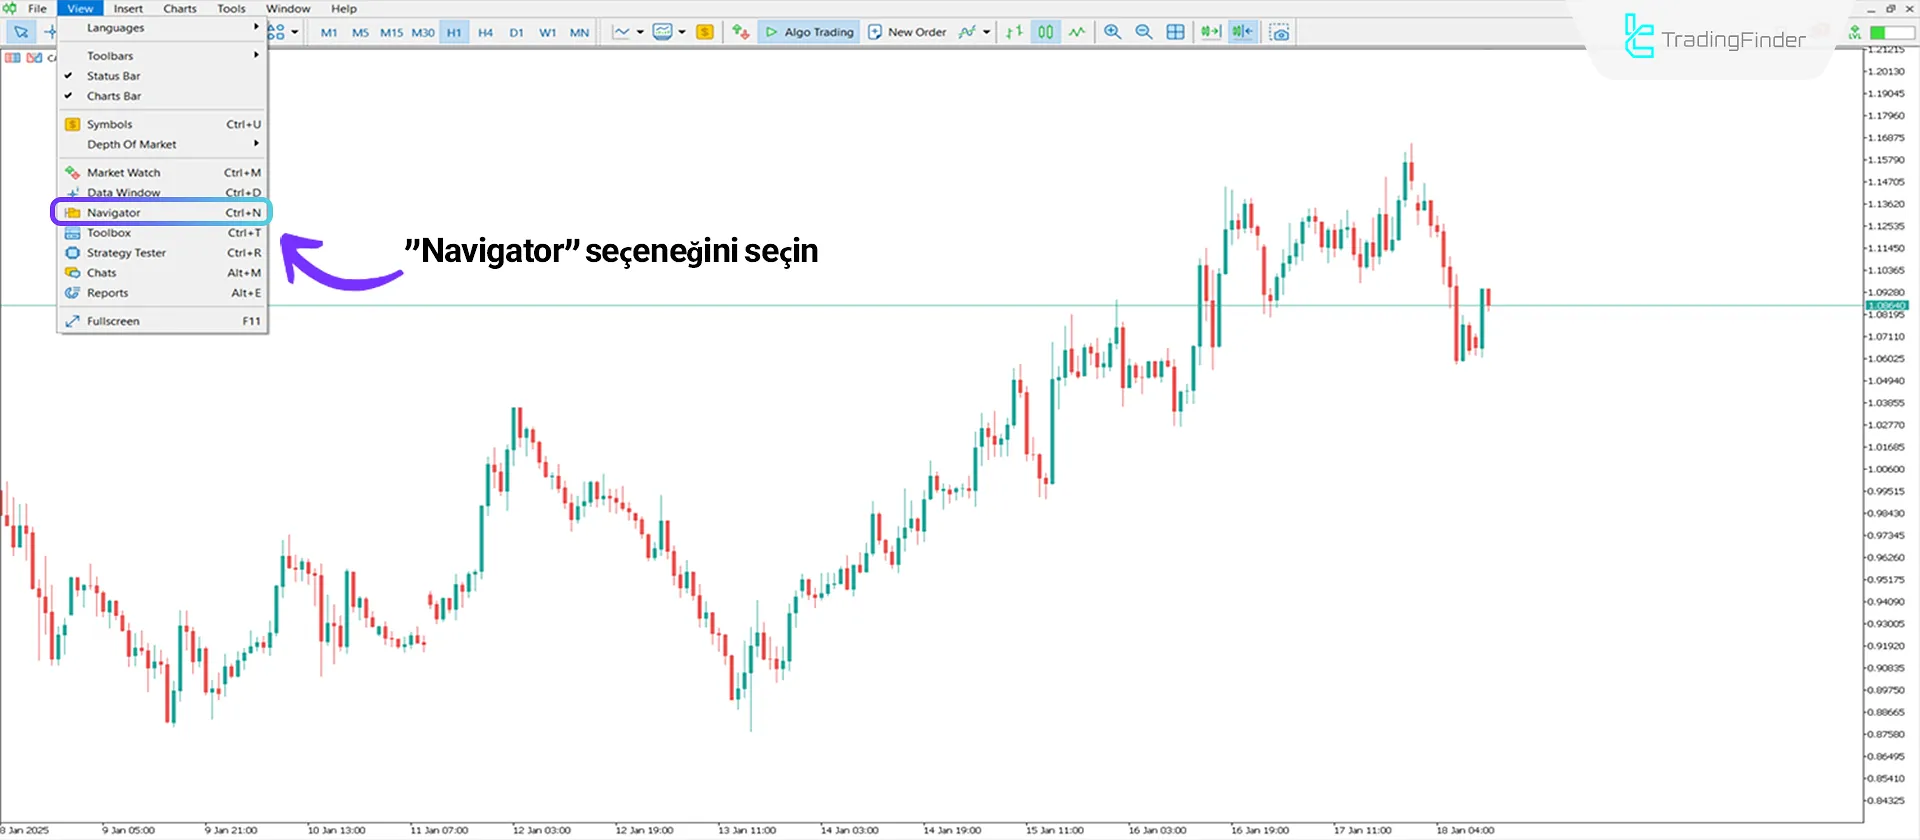Switch to line chart icon
Image resolution: width=1920 pixels, height=840 pixels.
pyautogui.click(x=1077, y=32)
